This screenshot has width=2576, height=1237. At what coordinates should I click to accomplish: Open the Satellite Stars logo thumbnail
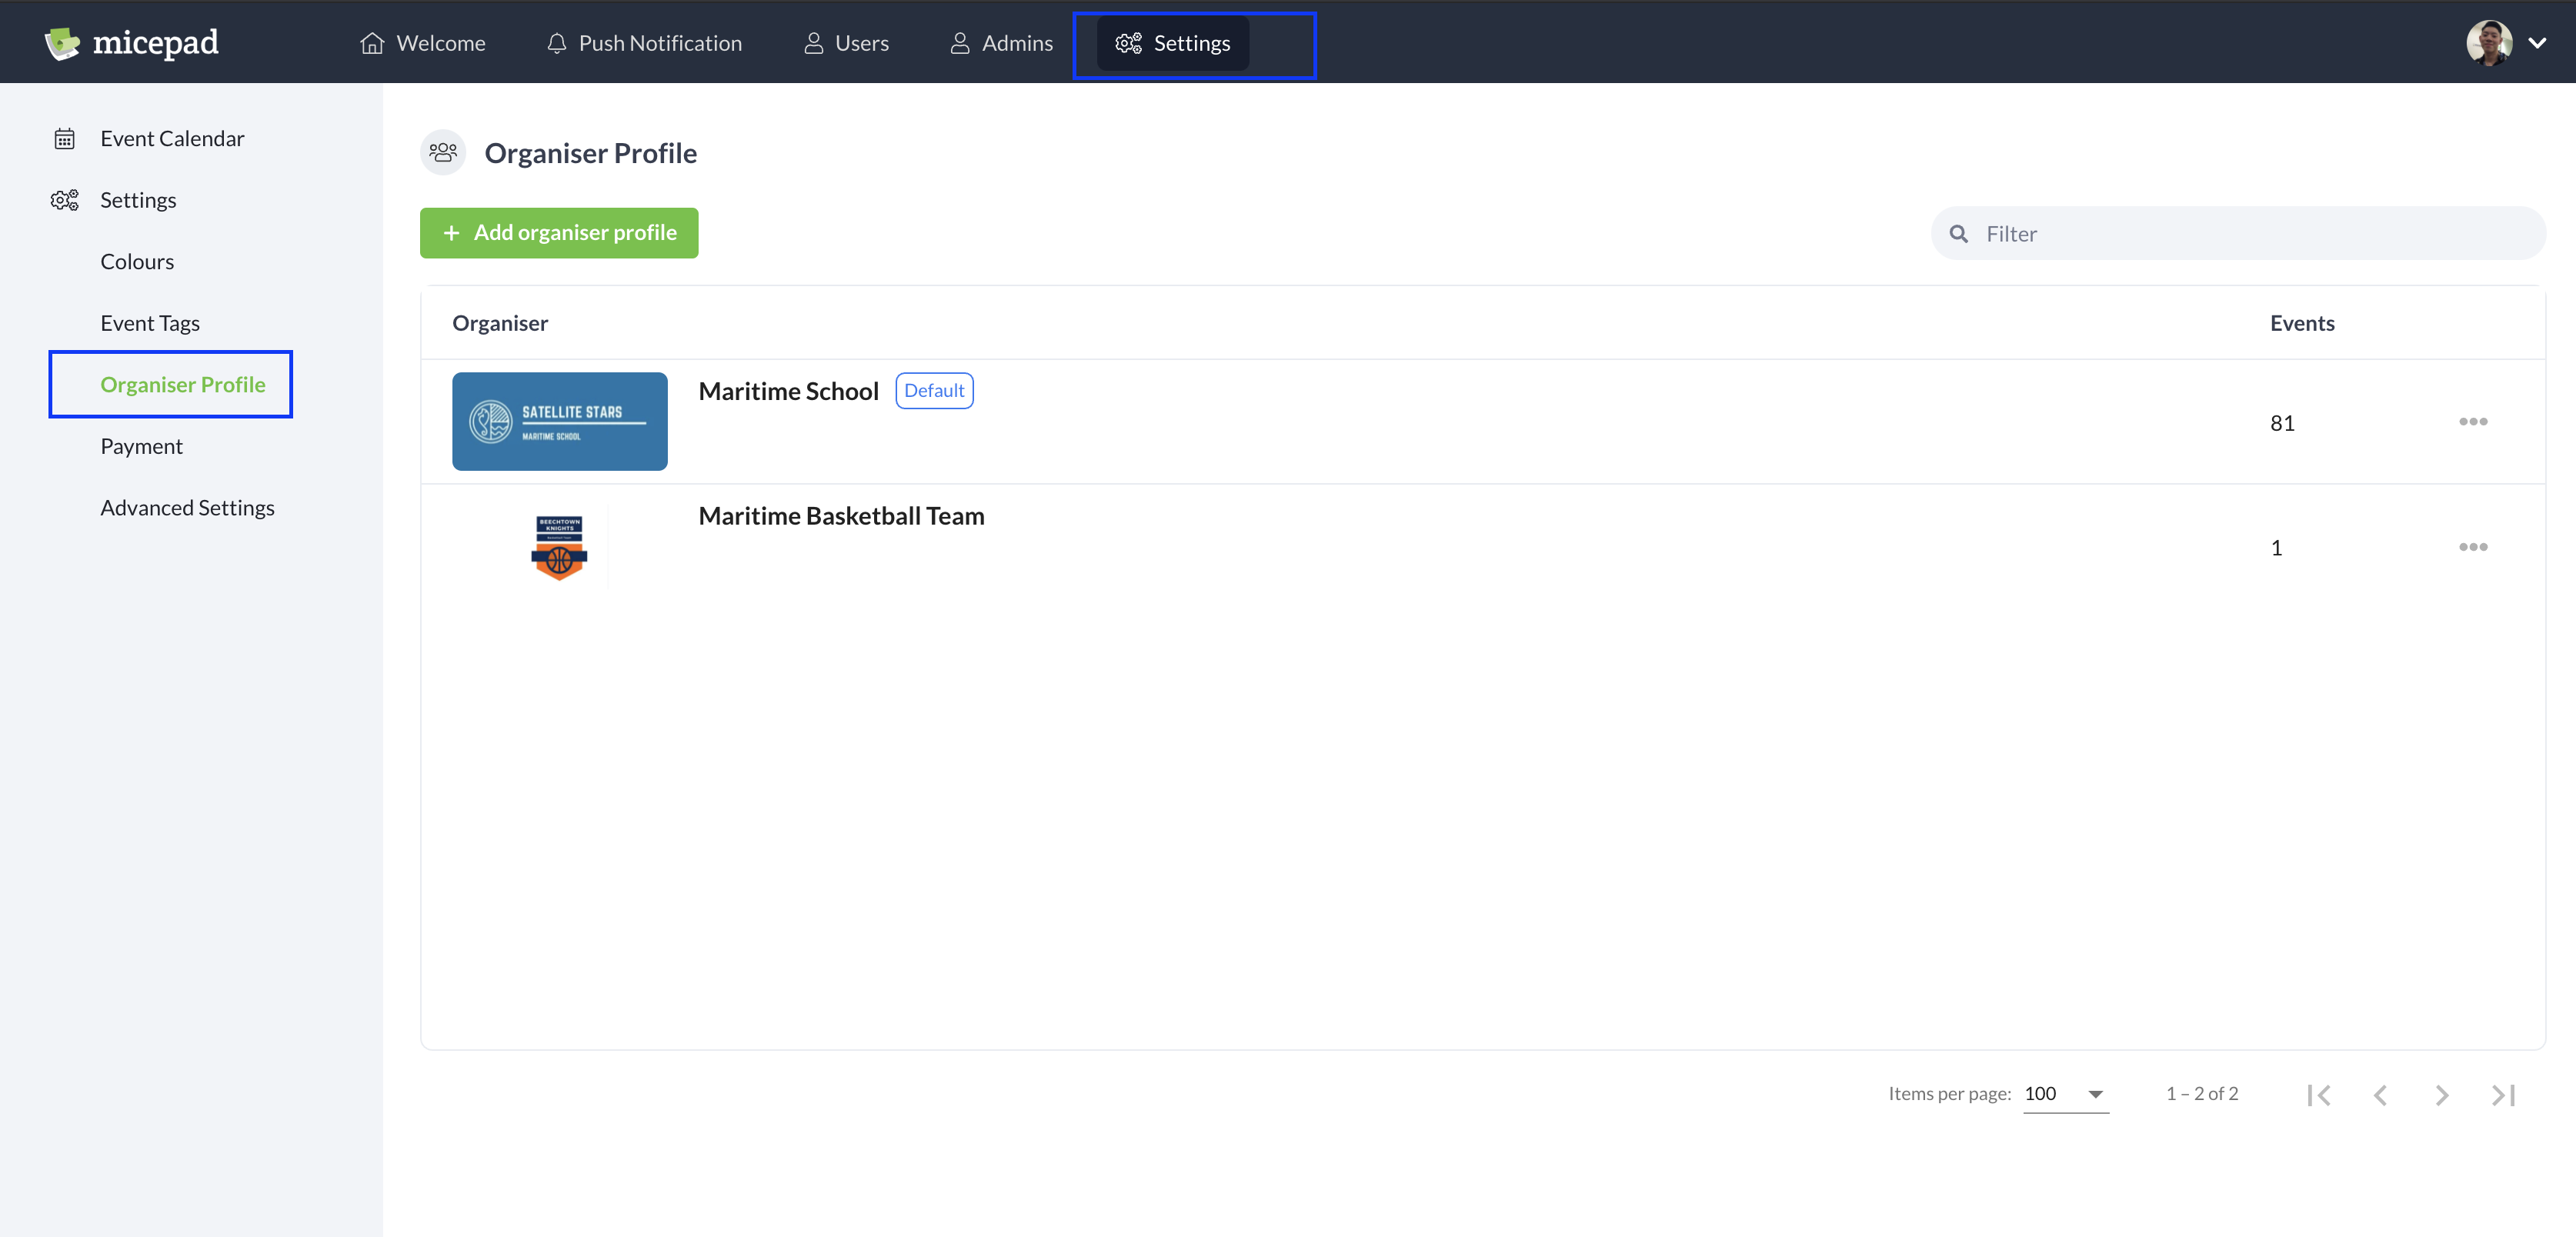[560, 422]
